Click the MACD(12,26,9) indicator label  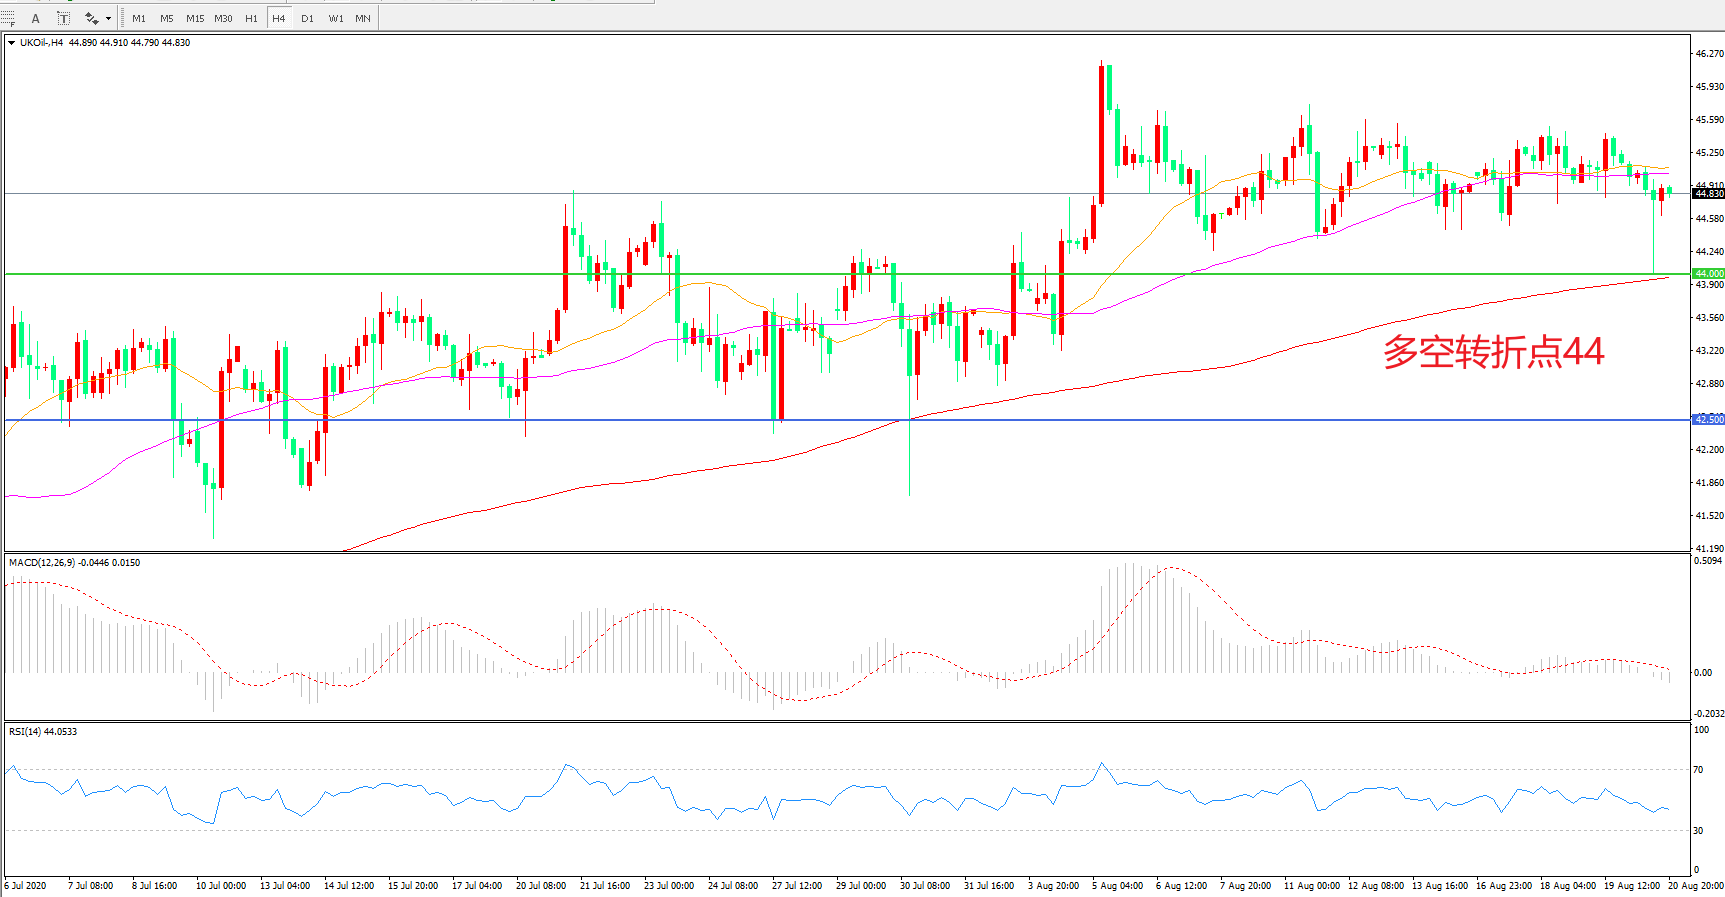(x=74, y=563)
